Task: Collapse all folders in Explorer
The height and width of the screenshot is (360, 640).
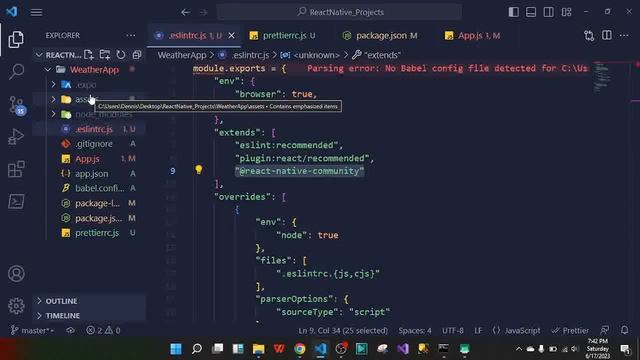Action: click(x=137, y=55)
